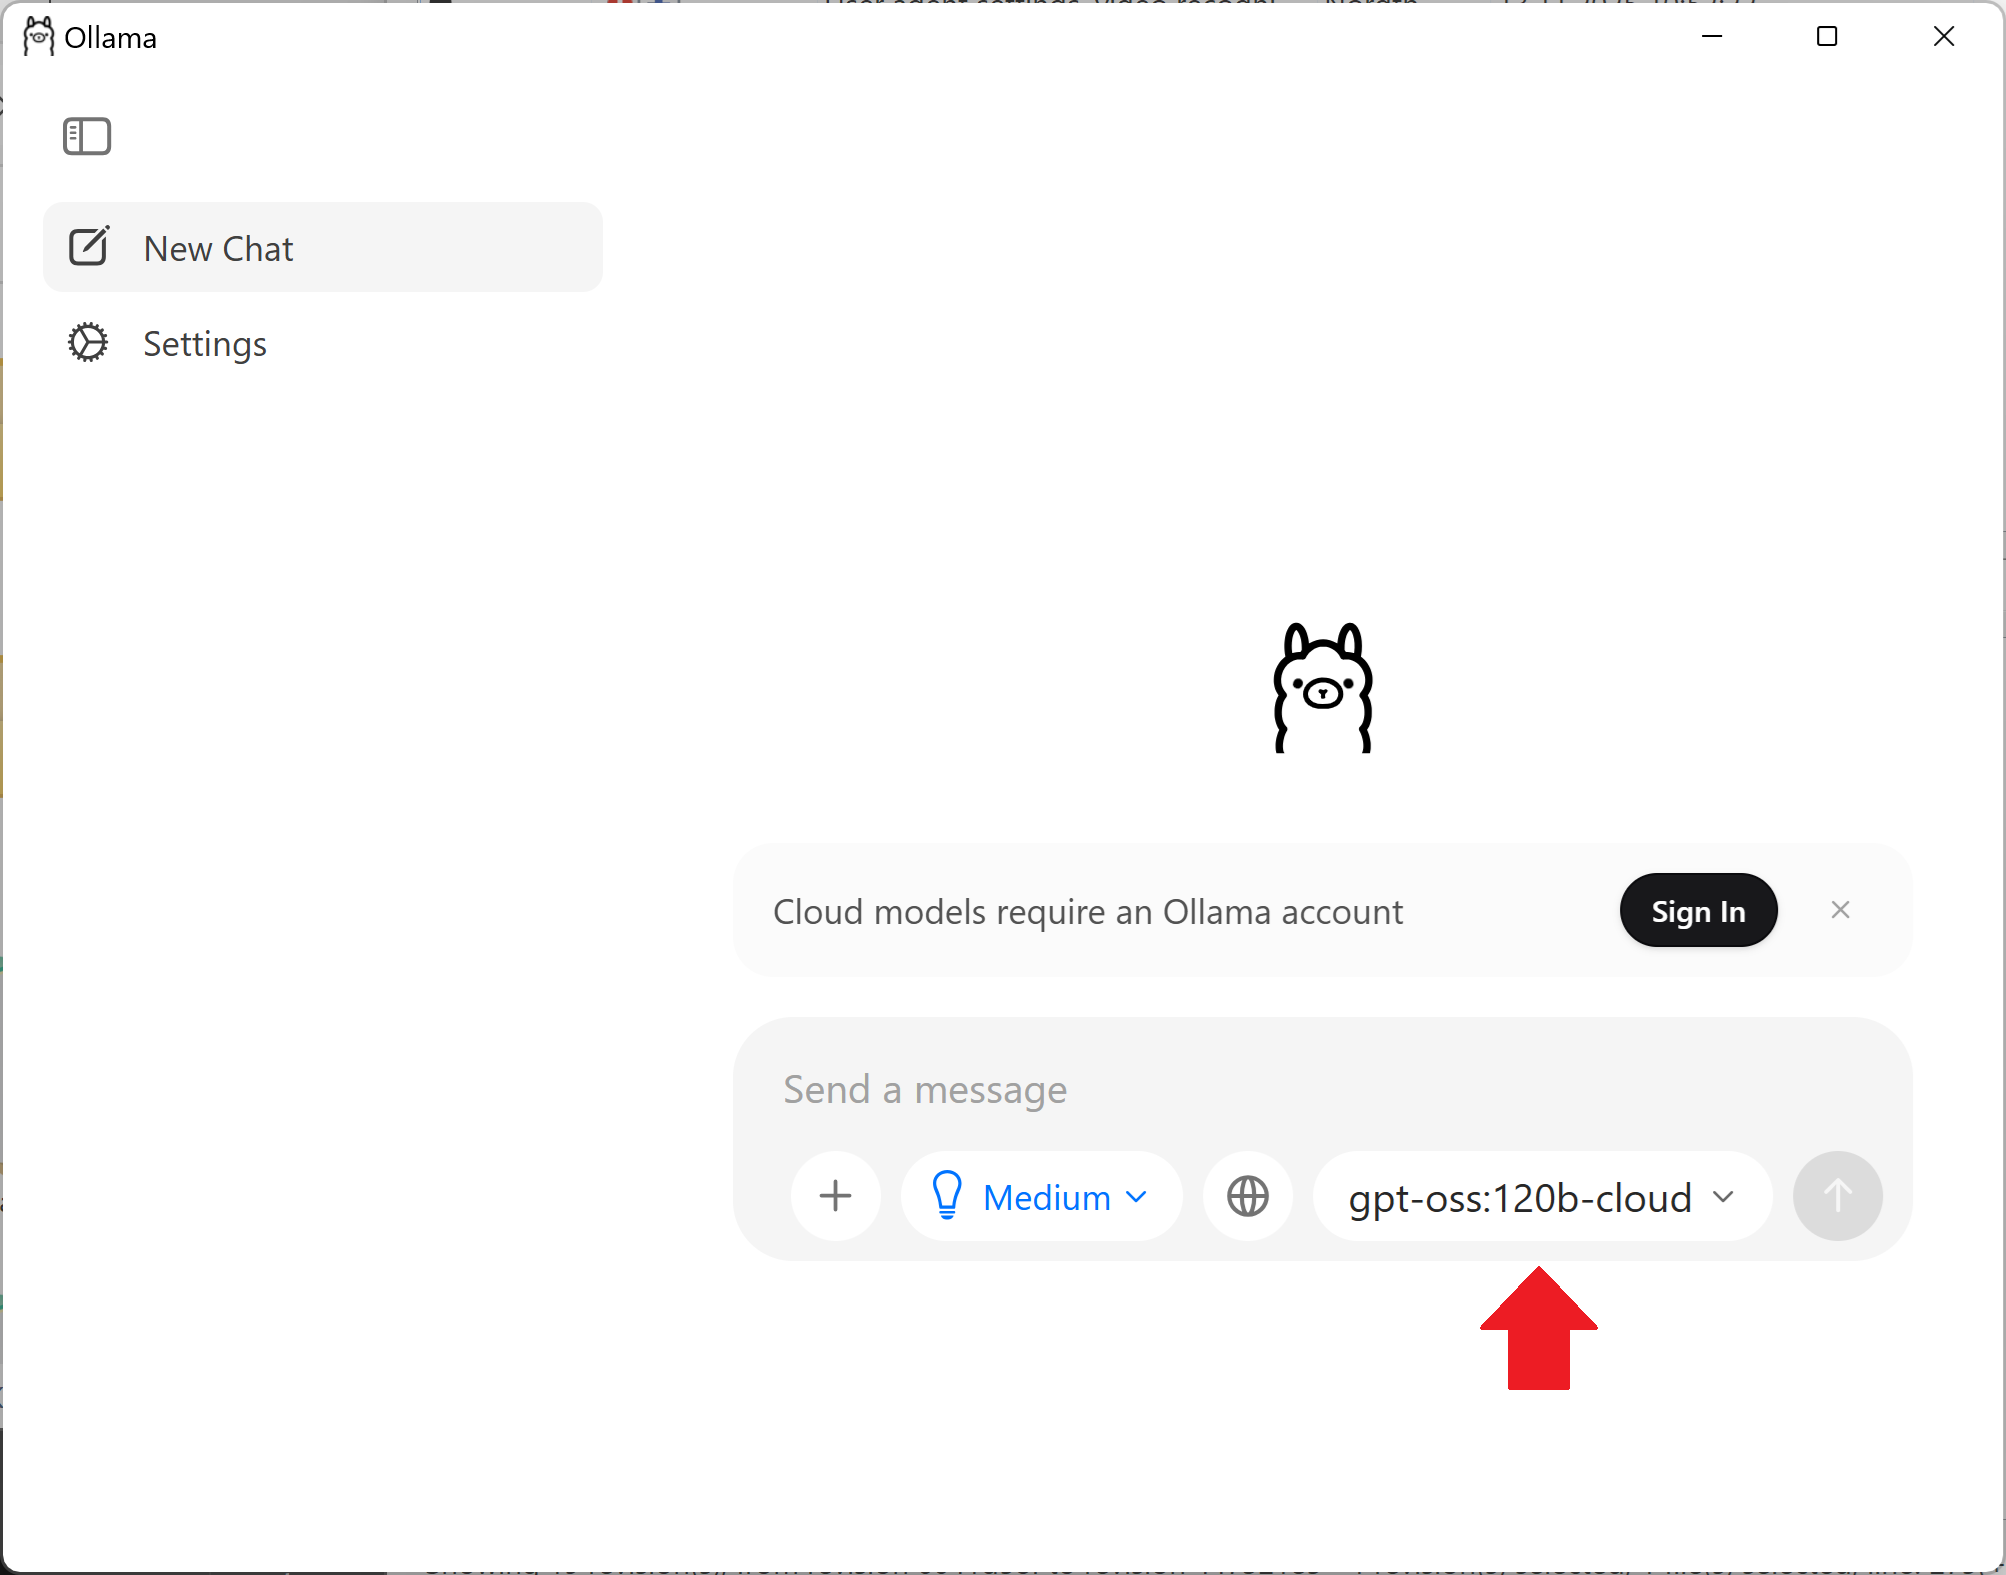Click the send arrow button
2006x1575 pixels.
1837,1196
